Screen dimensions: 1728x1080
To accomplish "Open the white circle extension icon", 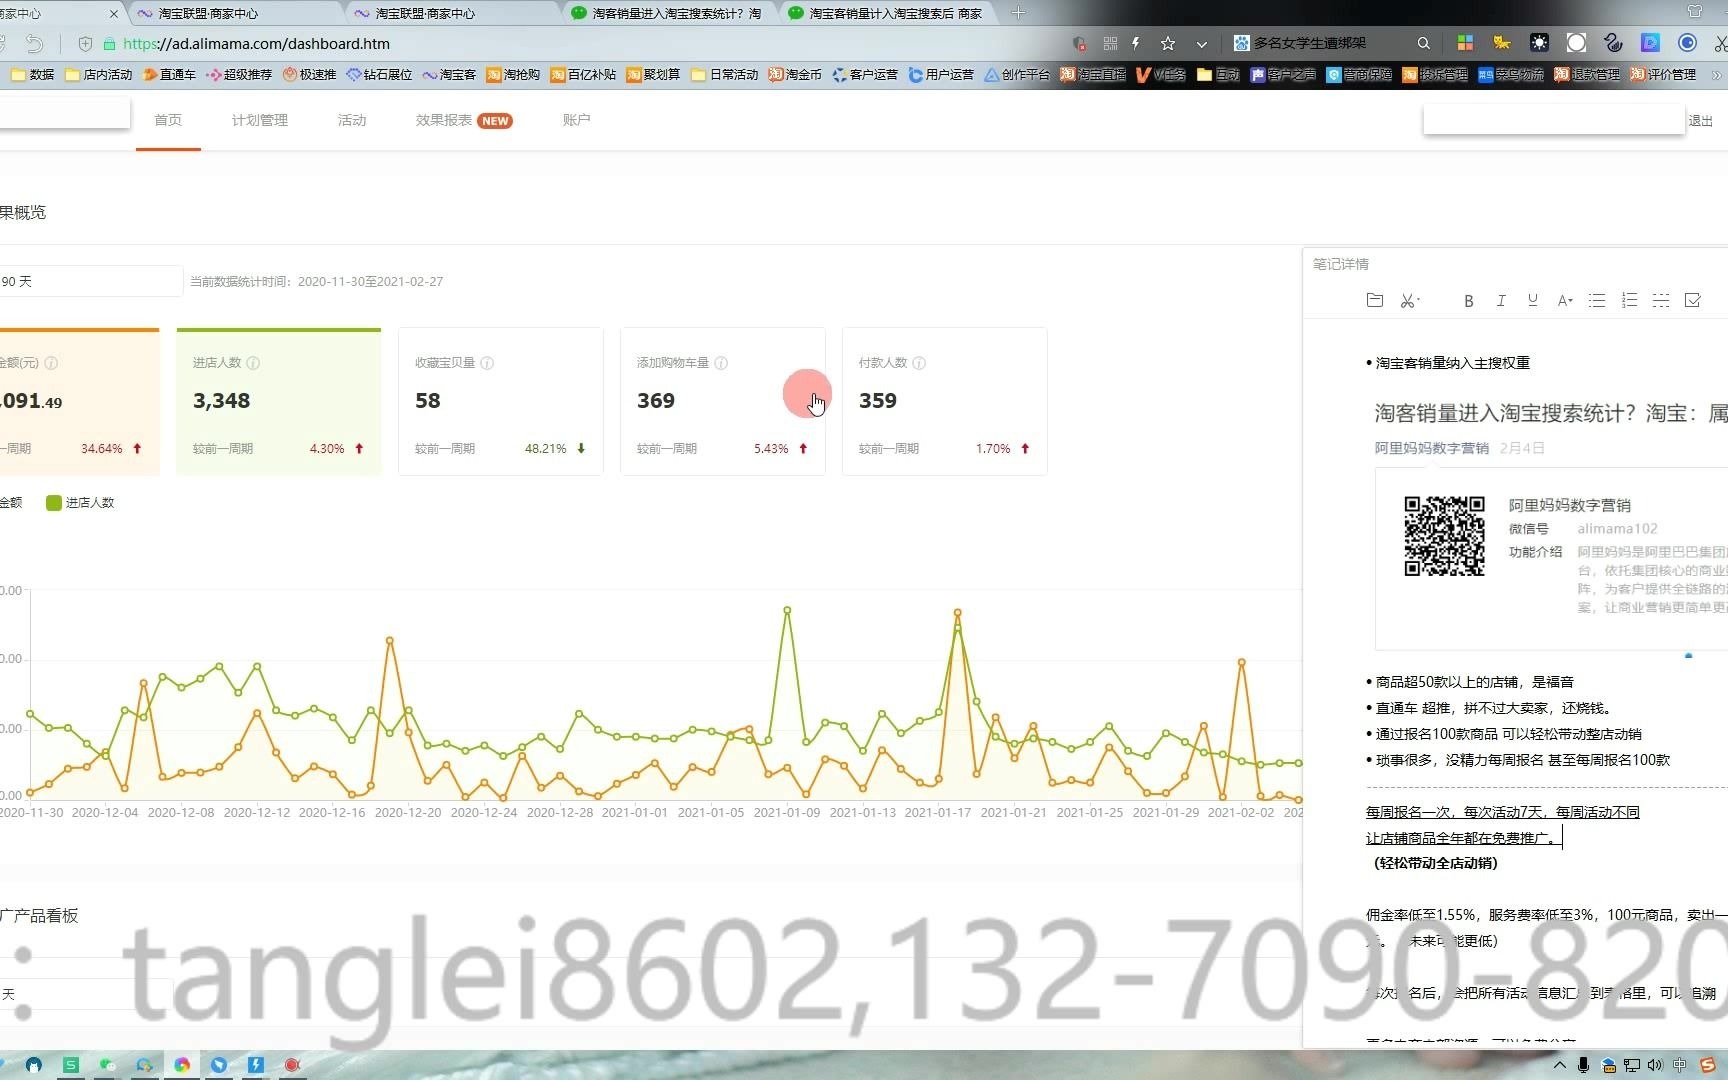I will click(x=1576, y=43).
